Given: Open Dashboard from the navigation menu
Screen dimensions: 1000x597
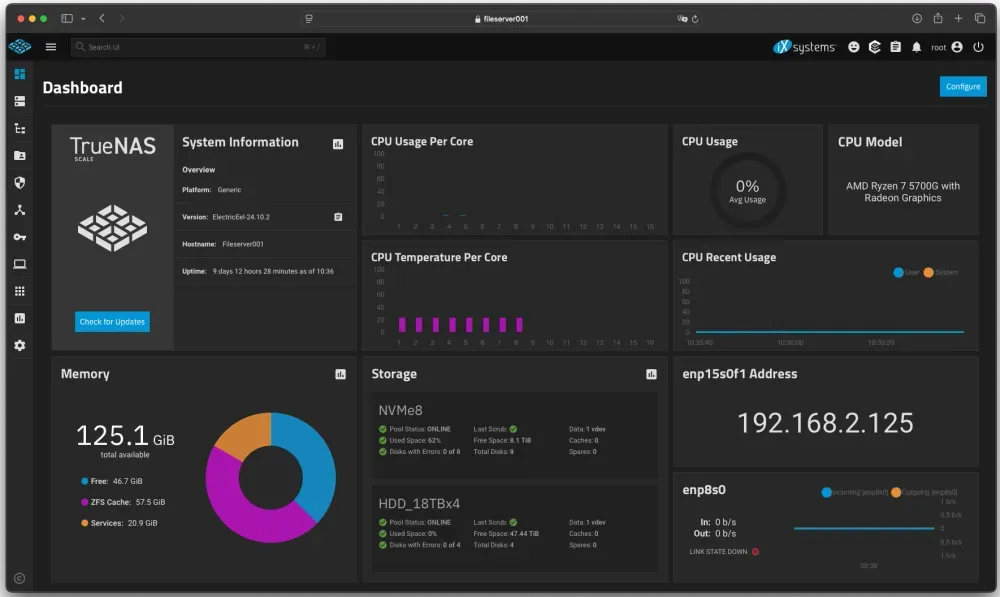Looking at the screenshot, I should pos(19,73).
